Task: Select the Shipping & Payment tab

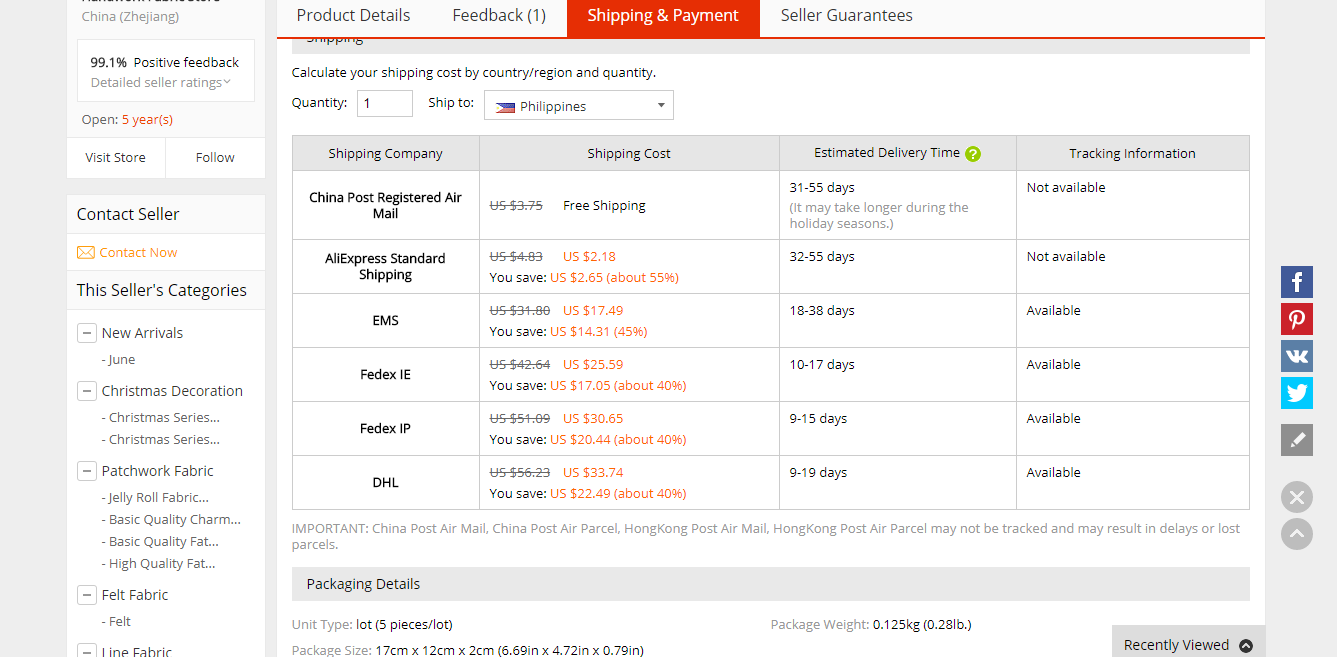Action: point(663,16)
